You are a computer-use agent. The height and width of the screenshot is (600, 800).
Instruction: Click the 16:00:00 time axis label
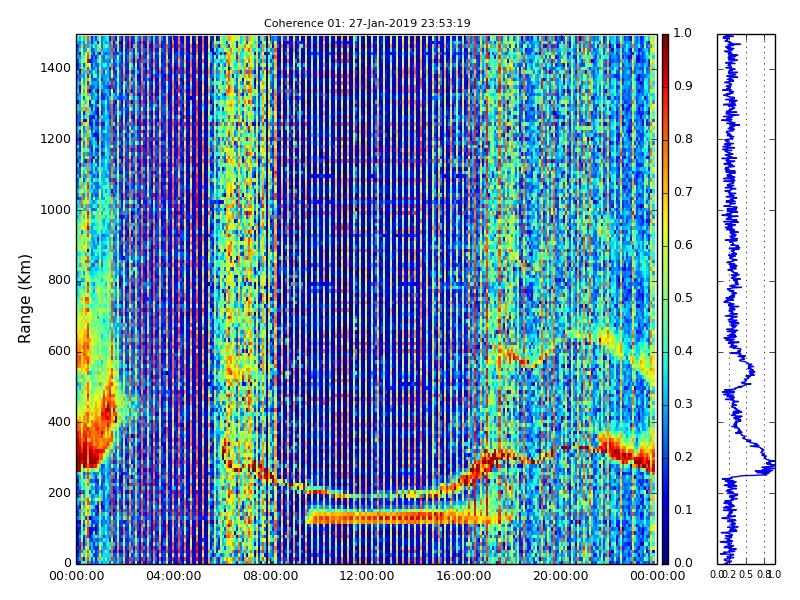(464, 576)
